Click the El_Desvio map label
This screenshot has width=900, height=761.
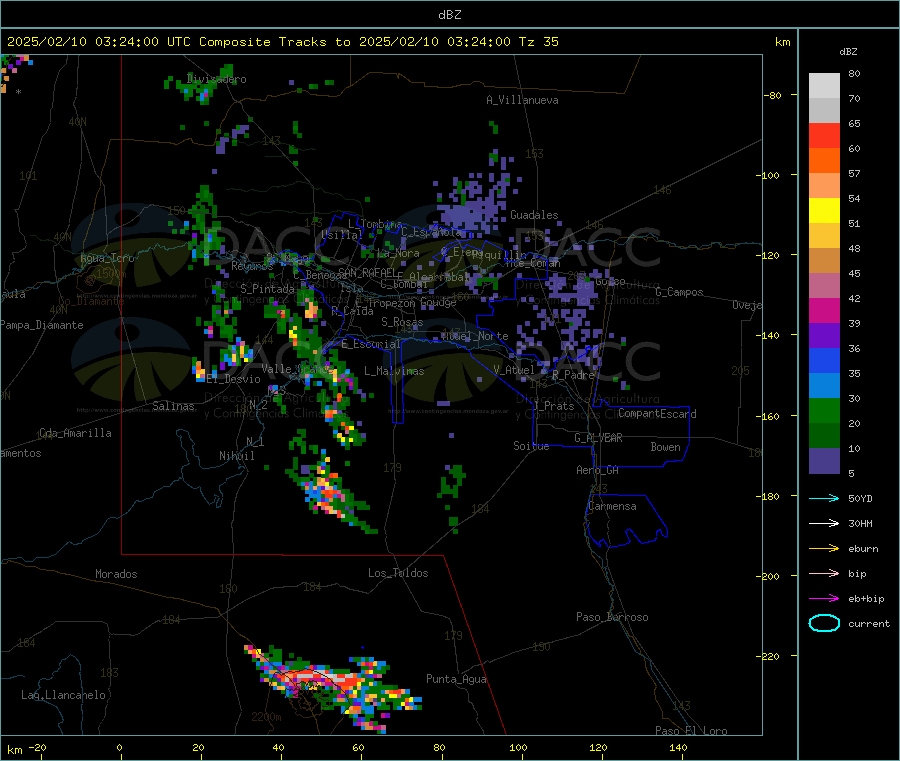pyautogui.click(x=234, y=379)
